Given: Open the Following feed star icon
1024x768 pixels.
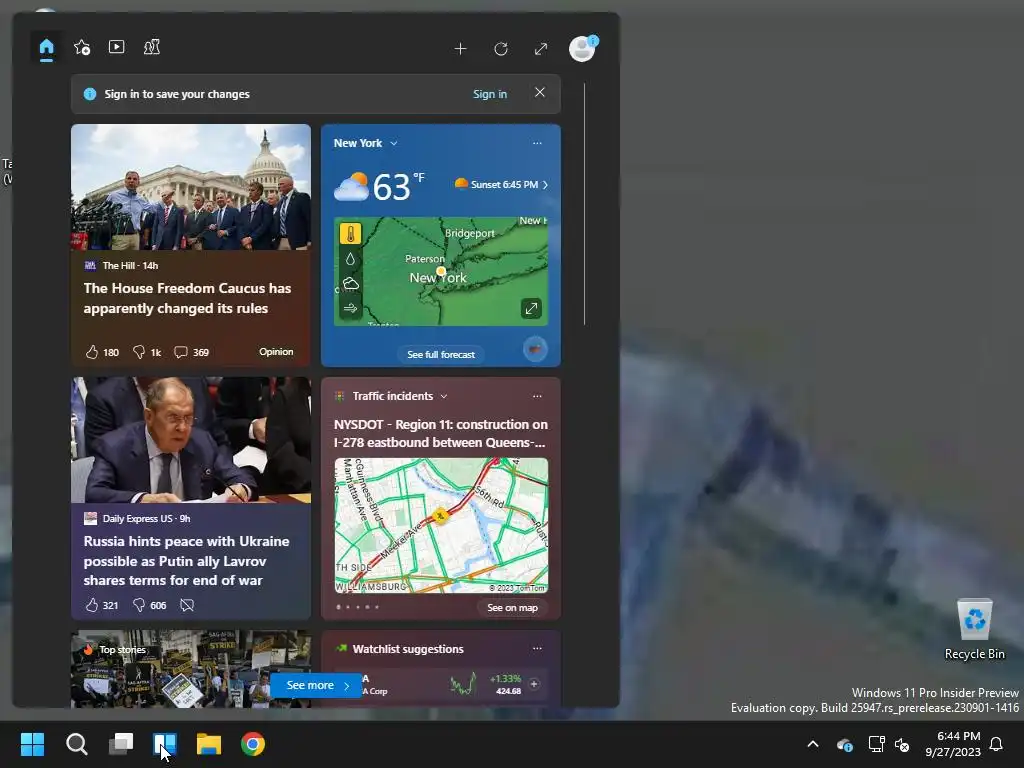Looking at the screenshot, I should tap(82, 47).
